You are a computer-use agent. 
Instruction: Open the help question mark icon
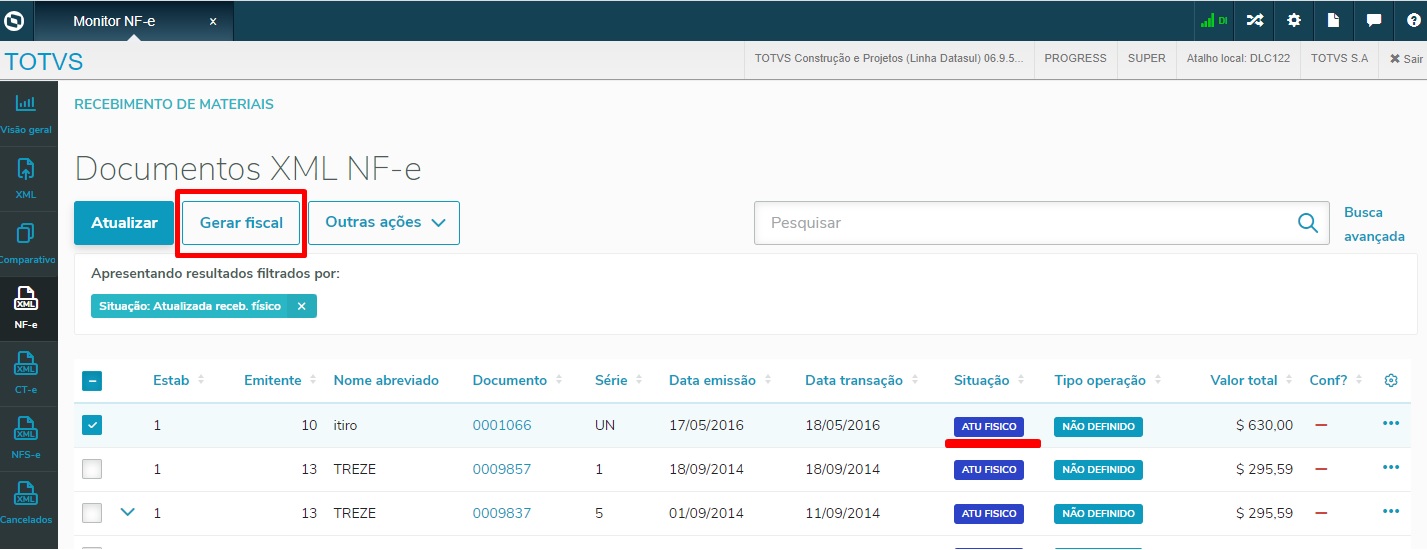pos(1413,20)
